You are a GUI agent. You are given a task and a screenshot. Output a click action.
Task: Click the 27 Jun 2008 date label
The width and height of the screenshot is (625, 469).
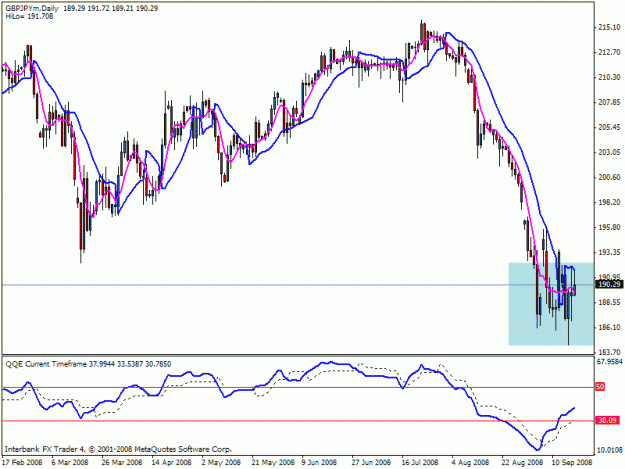coord(371,462)
